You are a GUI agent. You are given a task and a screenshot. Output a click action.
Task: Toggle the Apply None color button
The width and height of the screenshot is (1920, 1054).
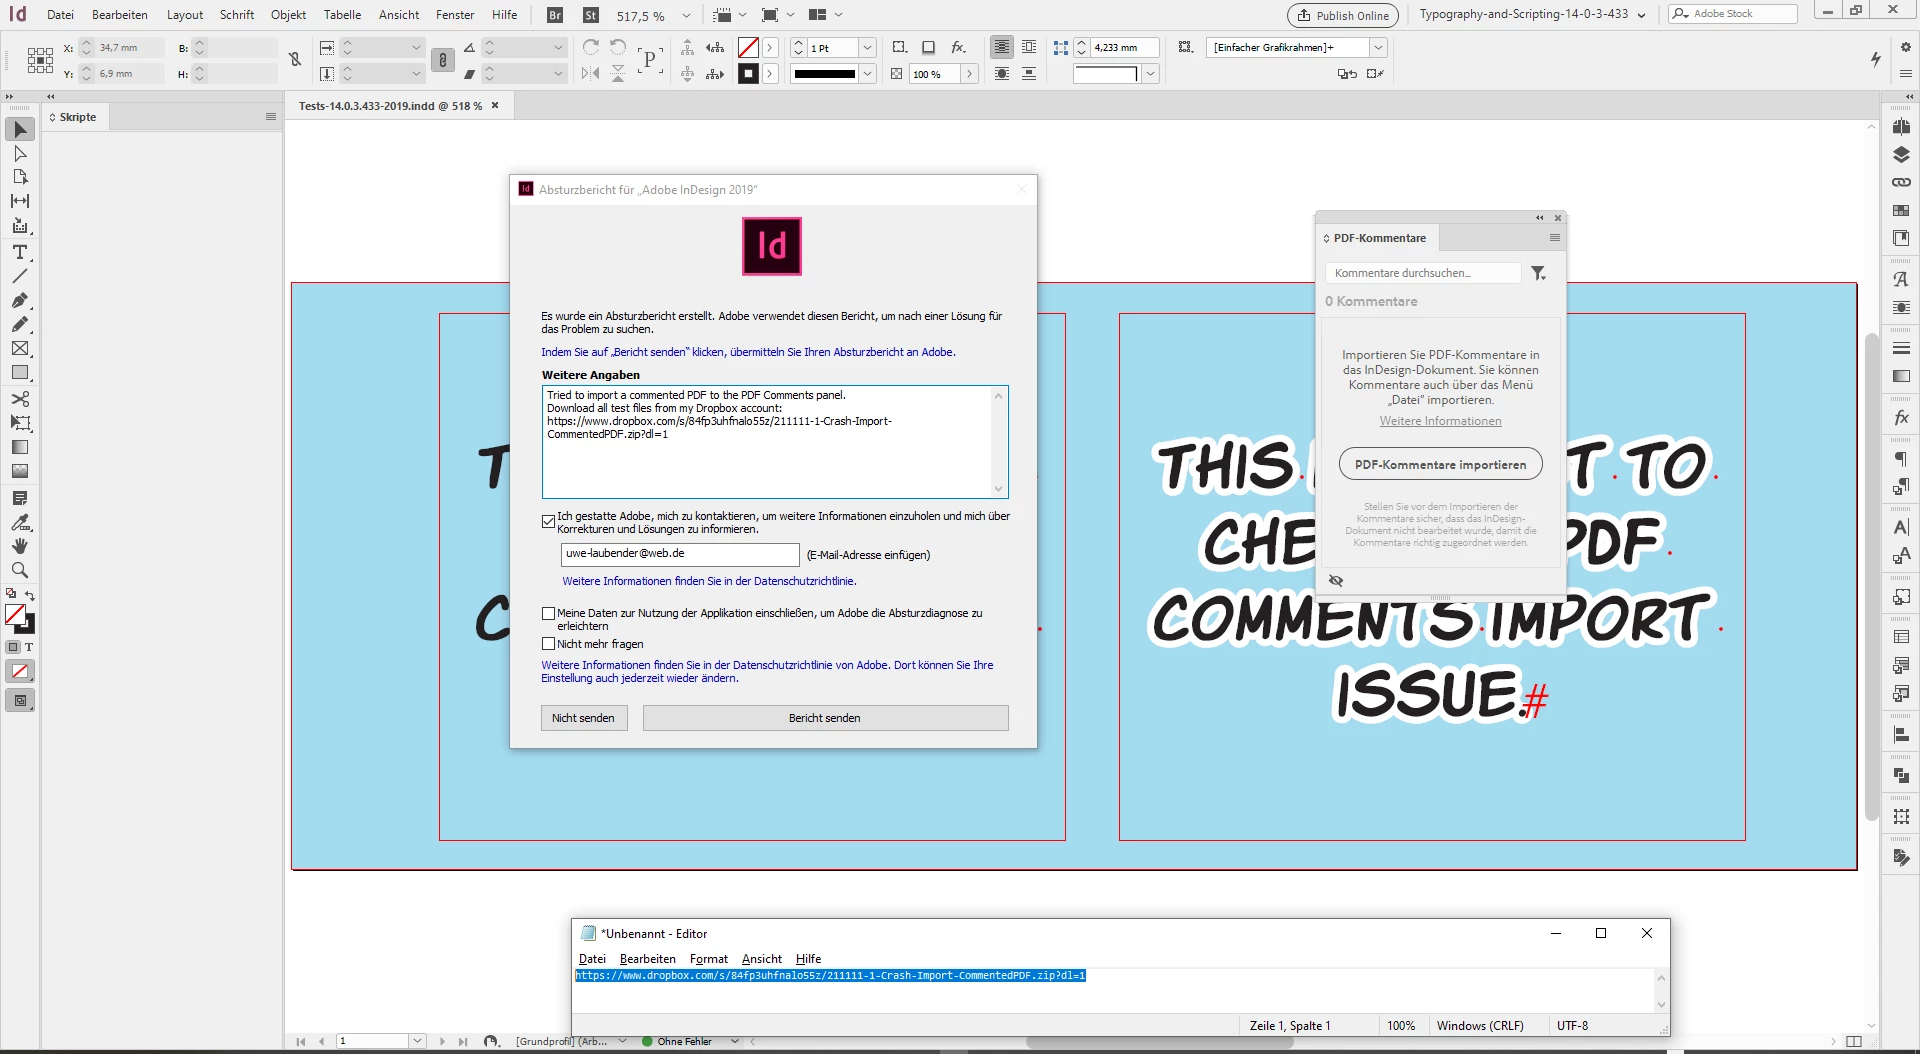[20, 671]
